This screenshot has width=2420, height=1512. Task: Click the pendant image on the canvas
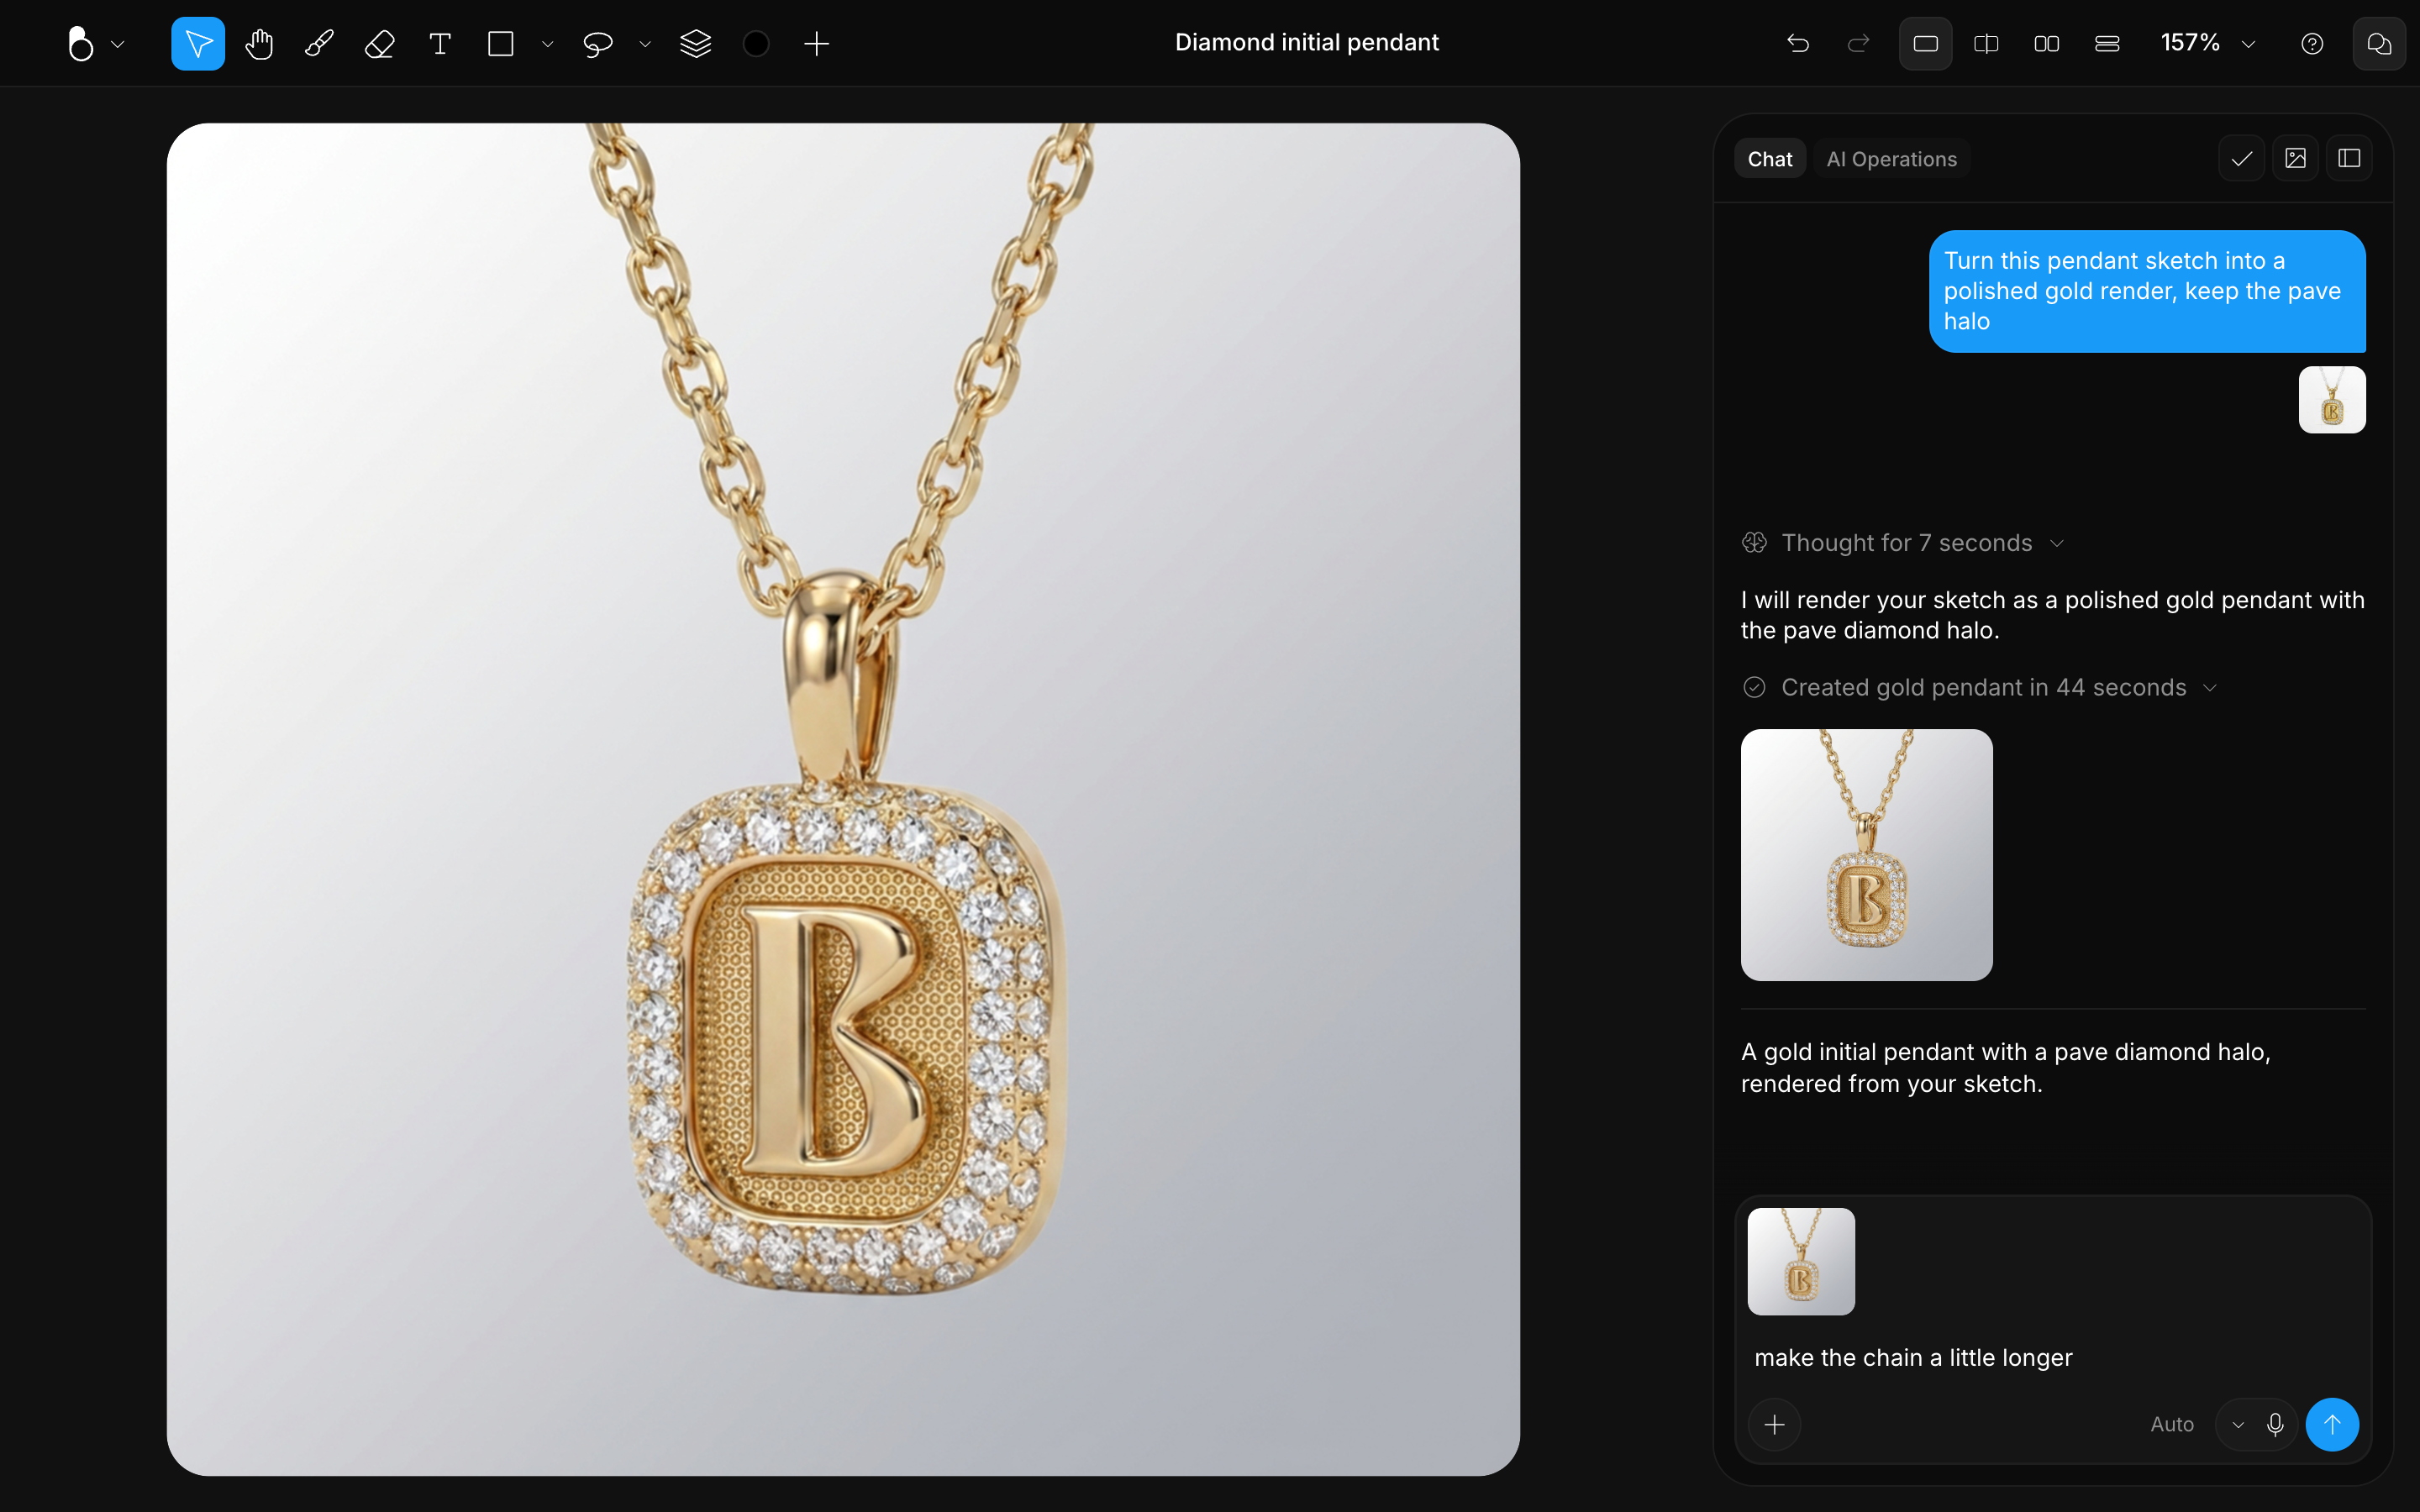click(843, 799)
